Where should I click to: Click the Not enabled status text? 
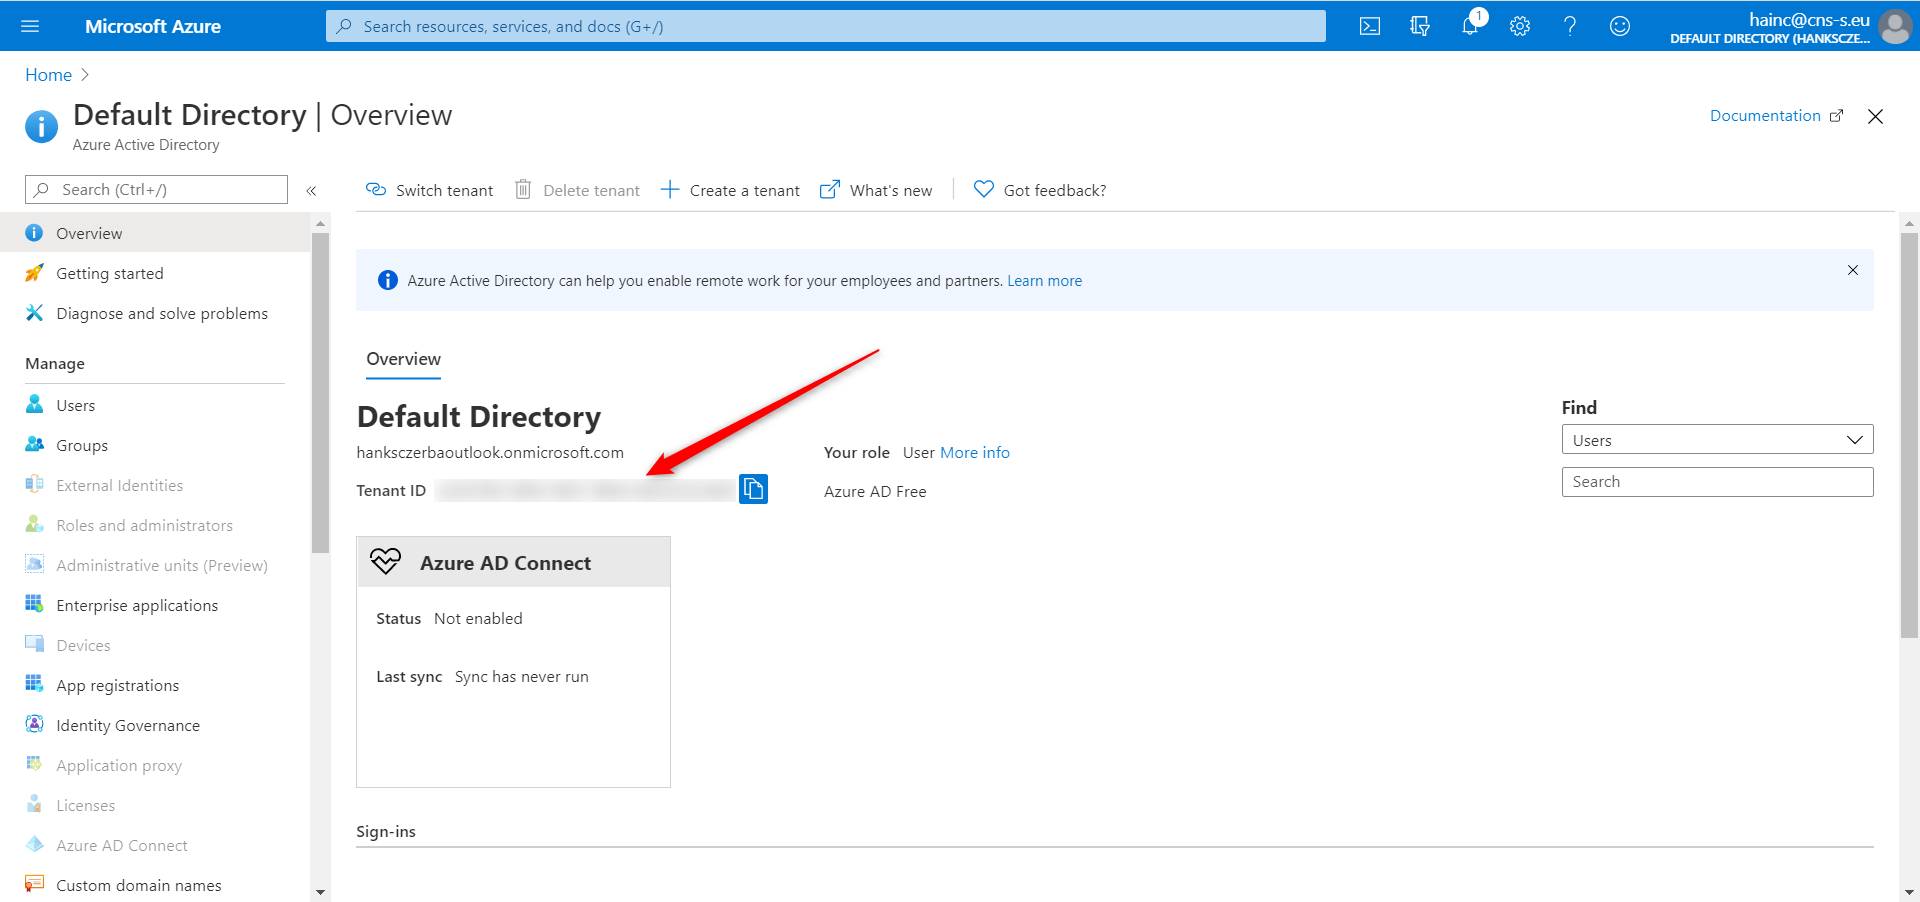point(478,618)
